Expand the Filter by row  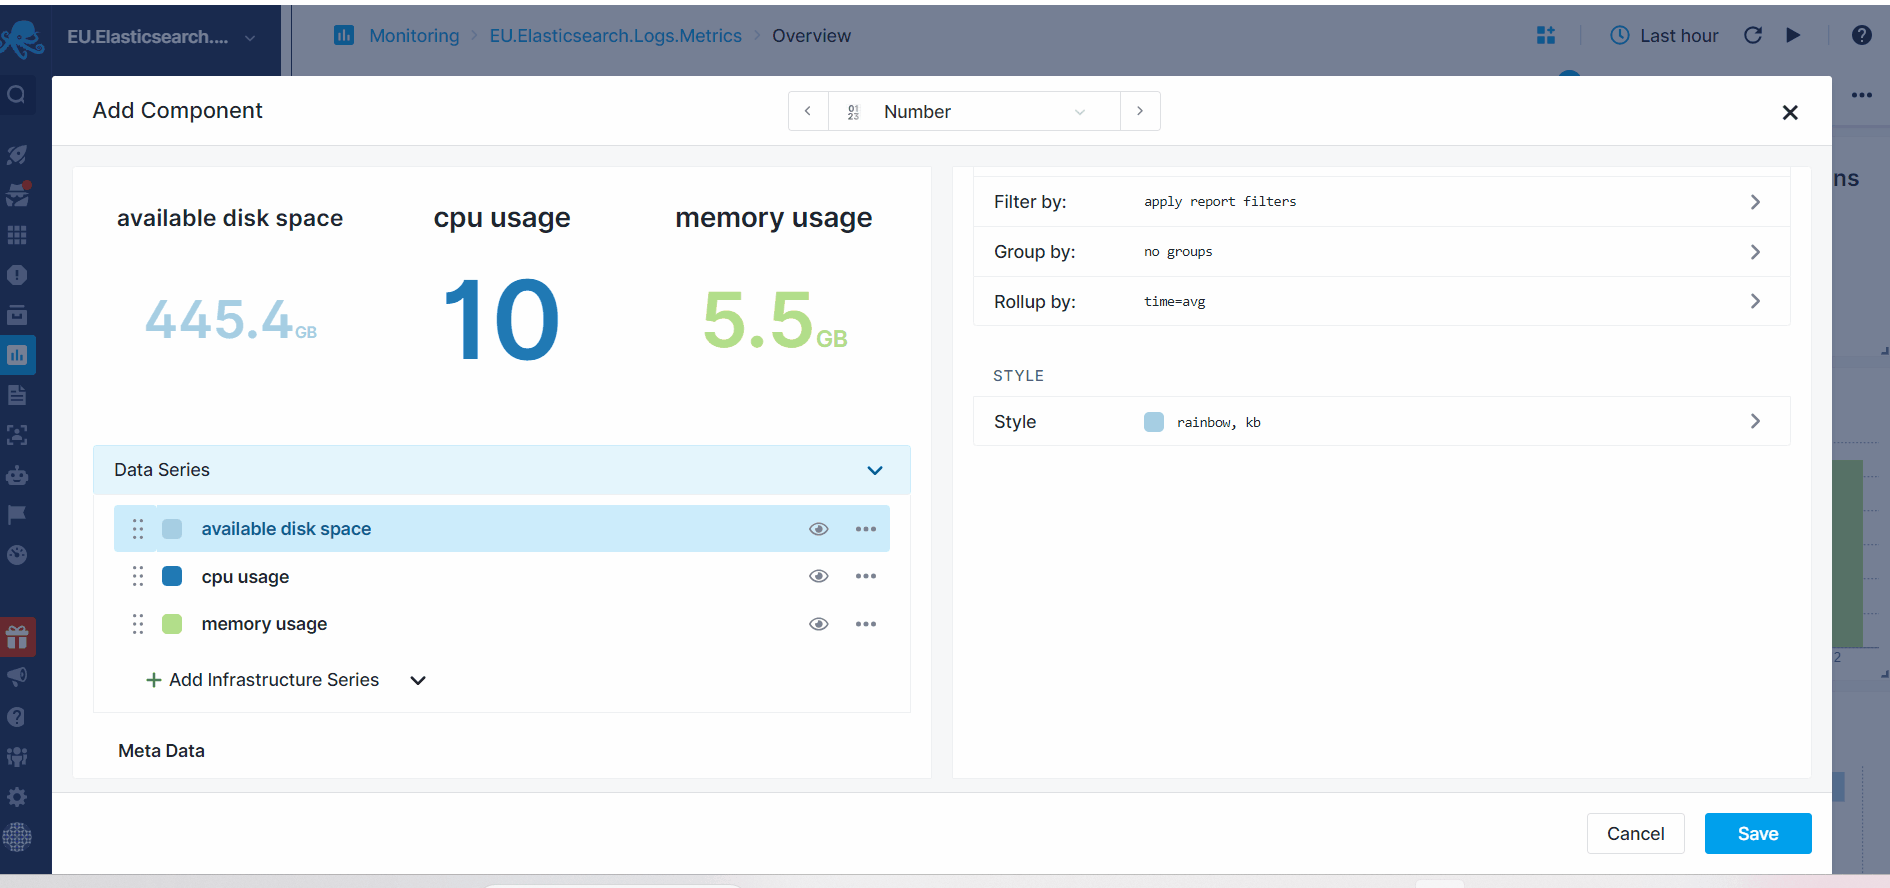coord(1381,202)
